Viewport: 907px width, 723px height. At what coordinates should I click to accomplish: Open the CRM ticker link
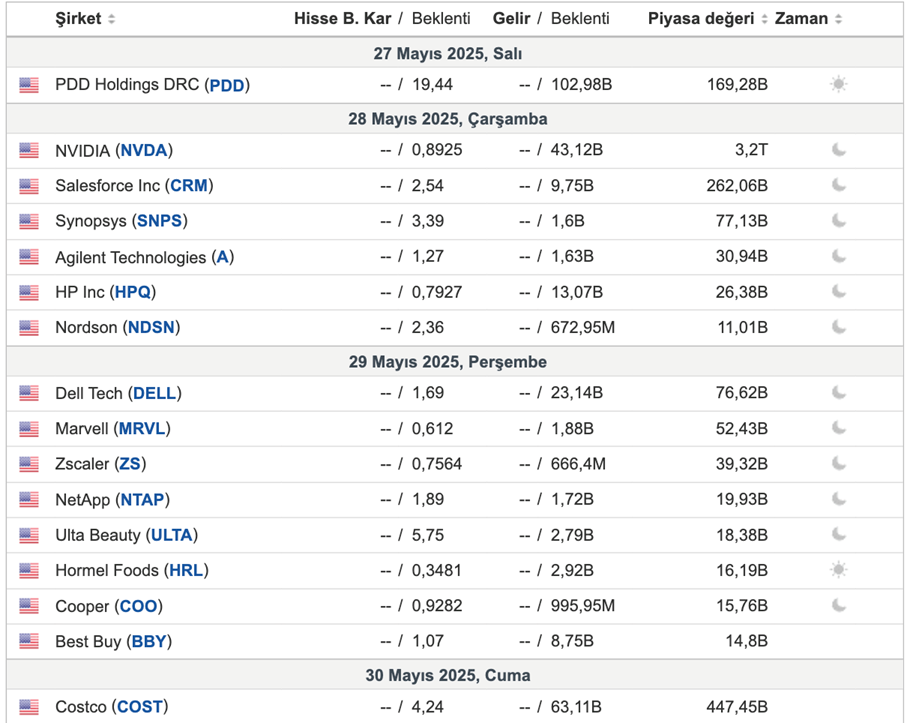click(189, 186)
